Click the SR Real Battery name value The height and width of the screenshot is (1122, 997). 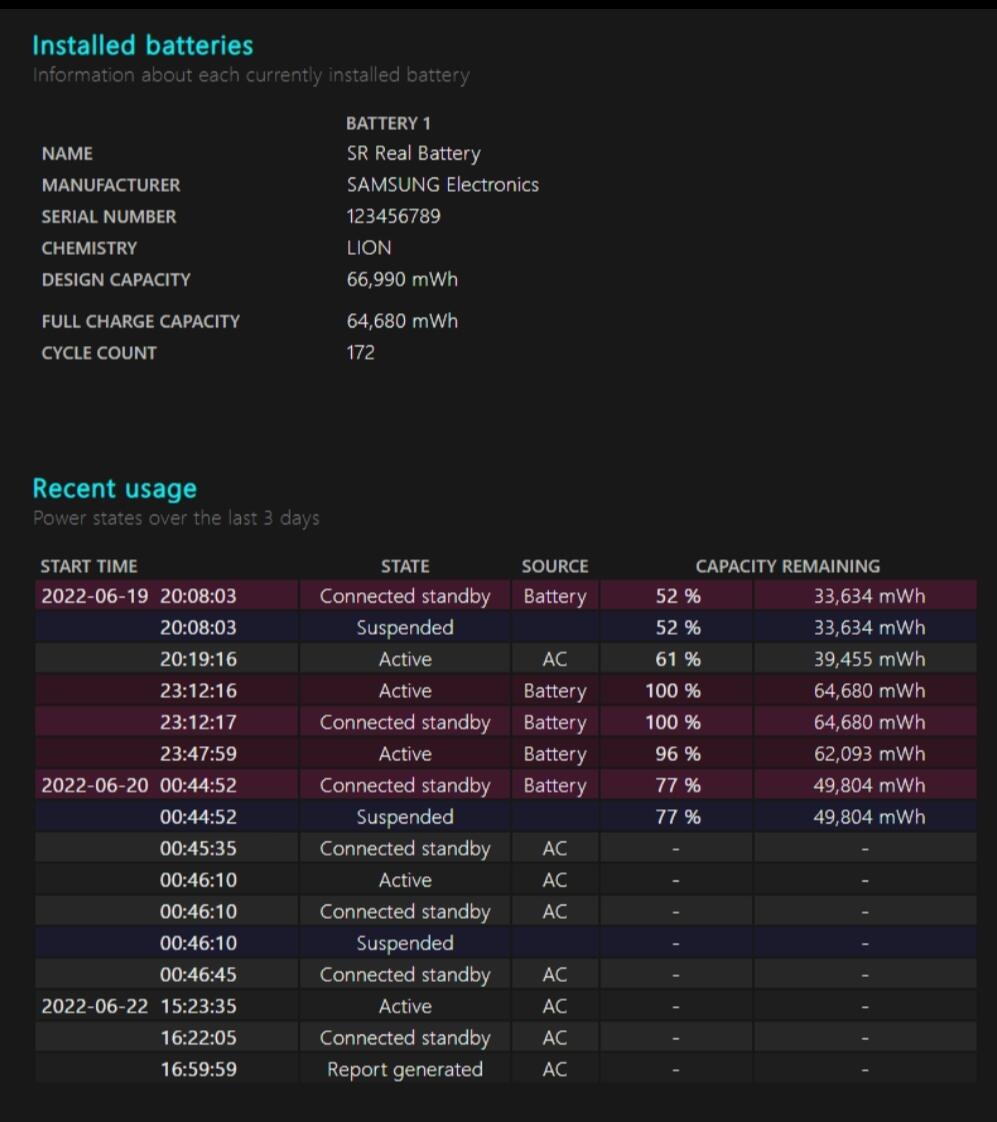[413, 153]
